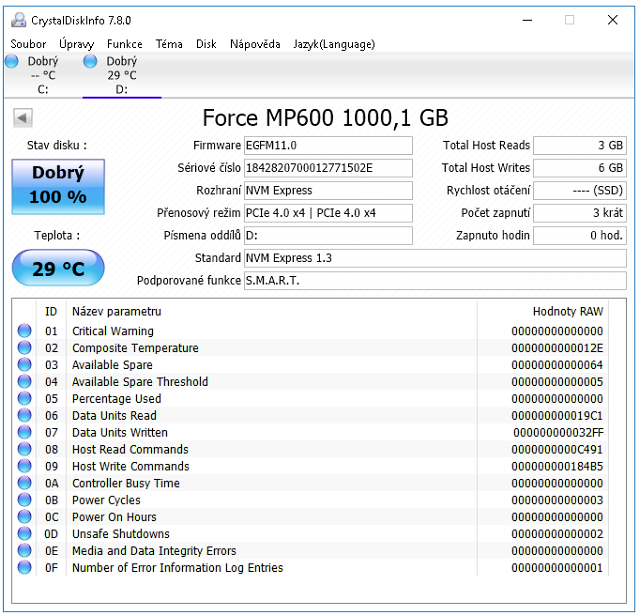
Task: Click the Stav disku label
Action: point(57,145)
